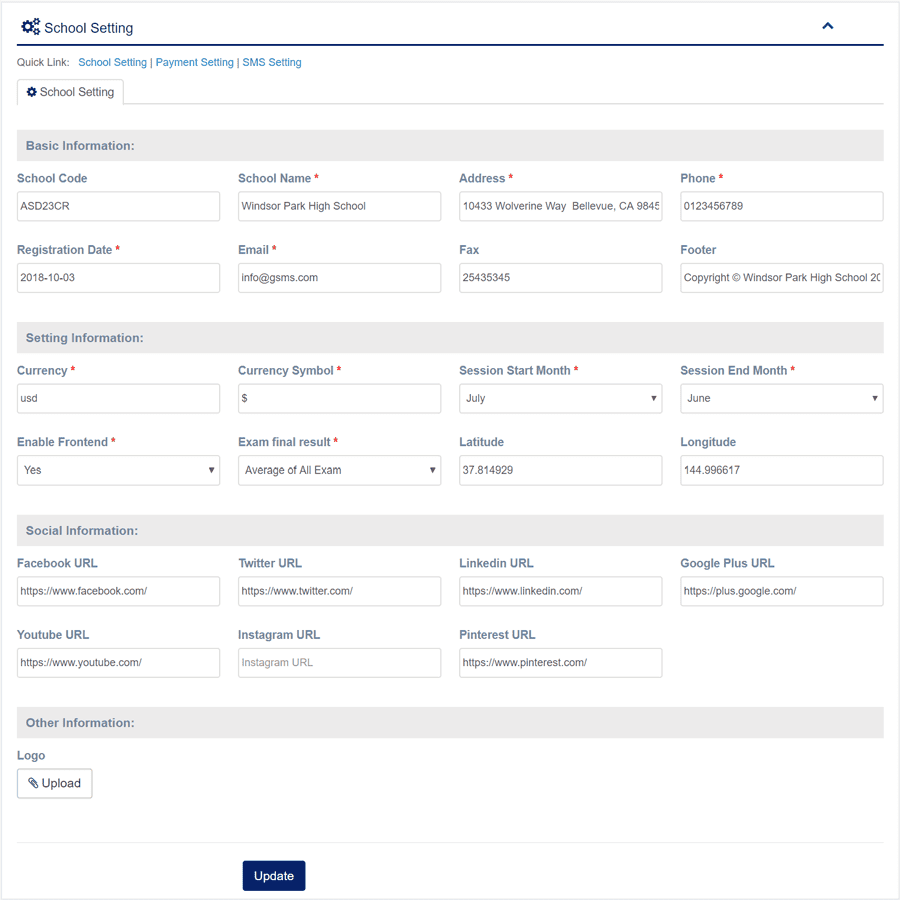Open the Exam final result dropdown

[x=339, y=470]
